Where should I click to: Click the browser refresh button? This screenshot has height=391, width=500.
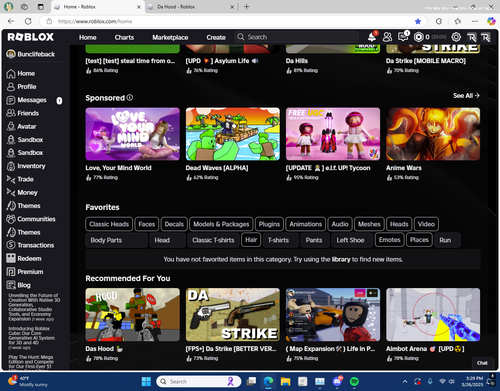pyautogui.click(x=28, y=21)
